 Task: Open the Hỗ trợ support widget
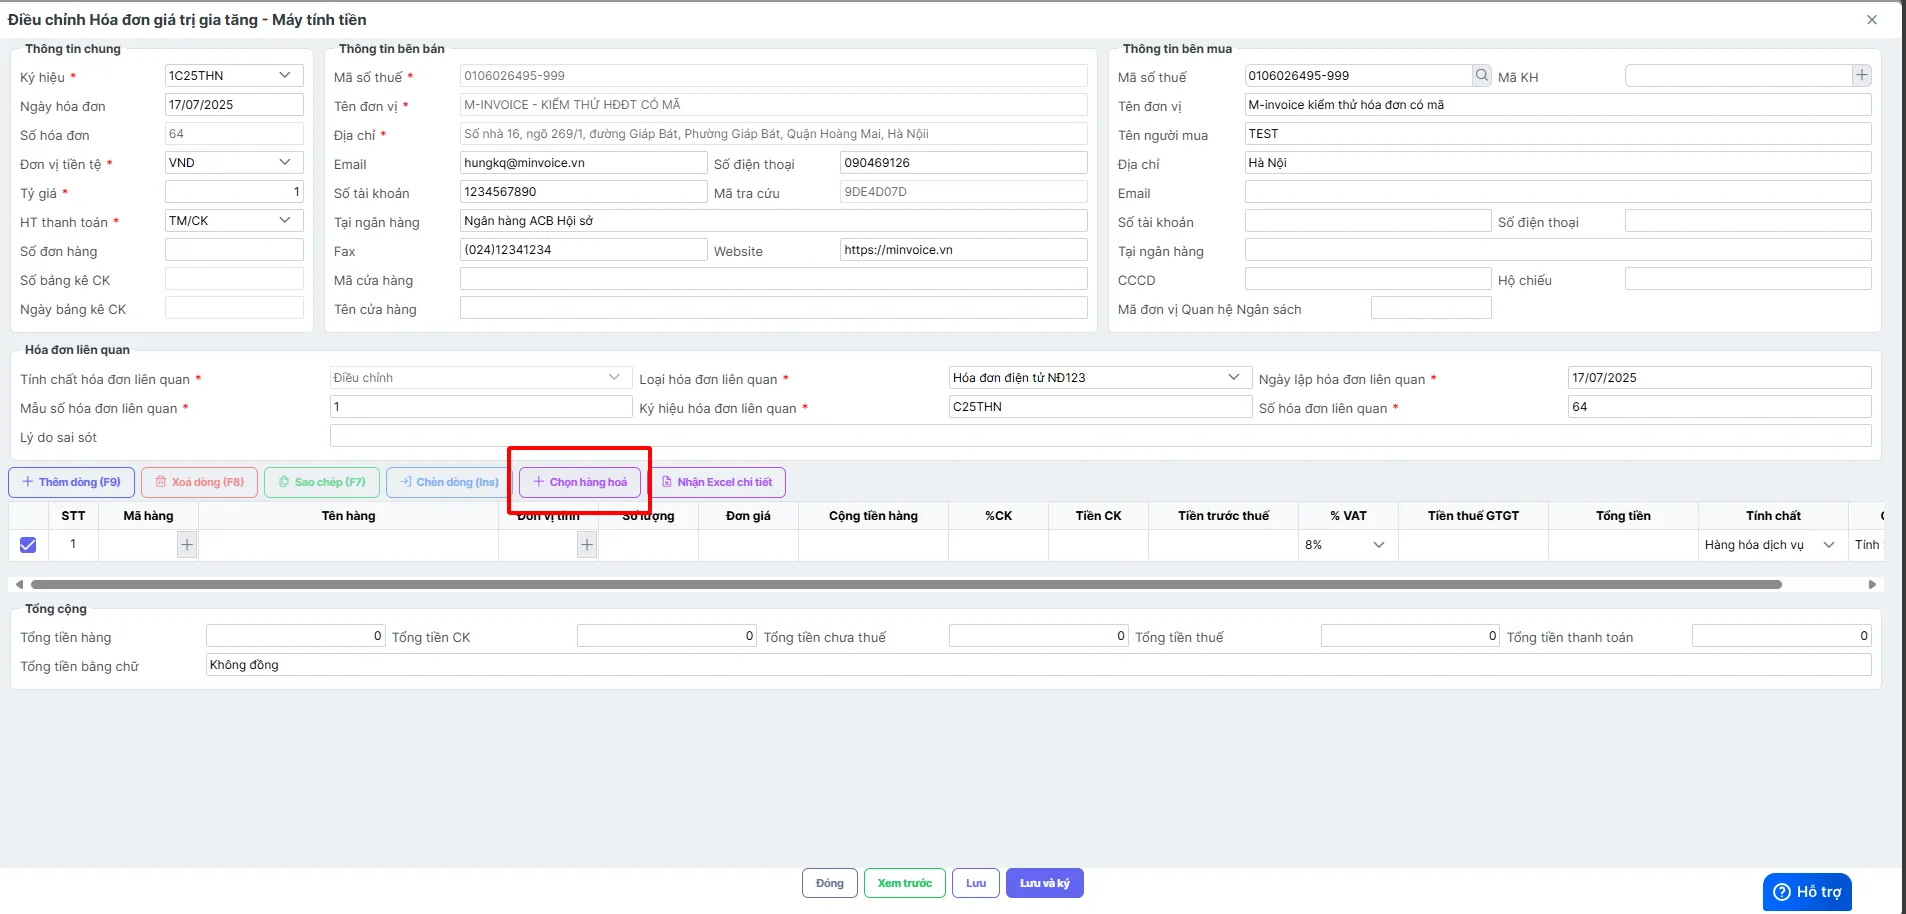click(1807, 892)
